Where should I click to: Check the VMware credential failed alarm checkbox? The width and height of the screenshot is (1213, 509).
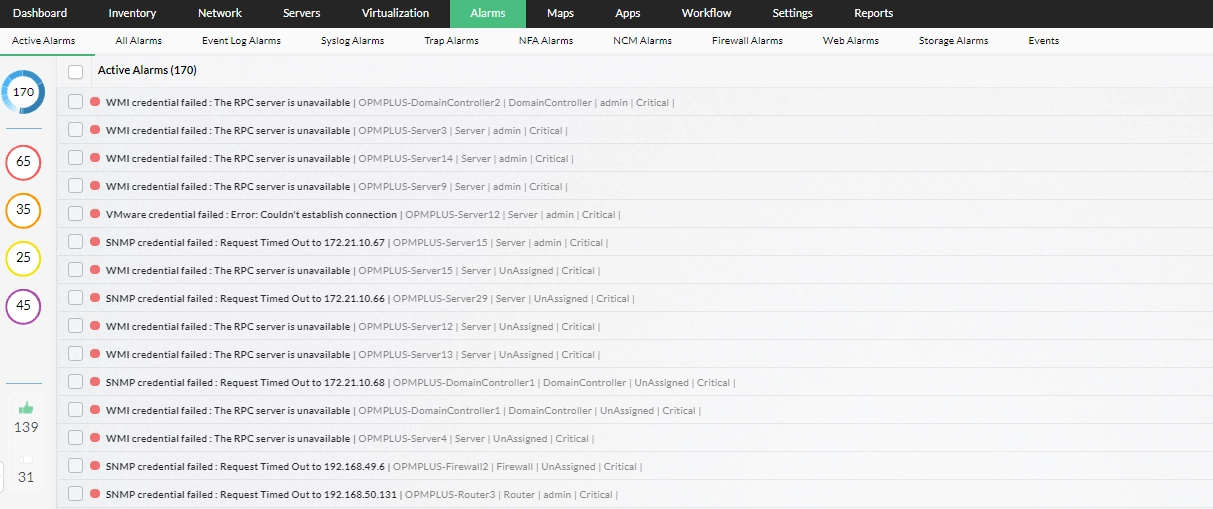tap(75, 214)
